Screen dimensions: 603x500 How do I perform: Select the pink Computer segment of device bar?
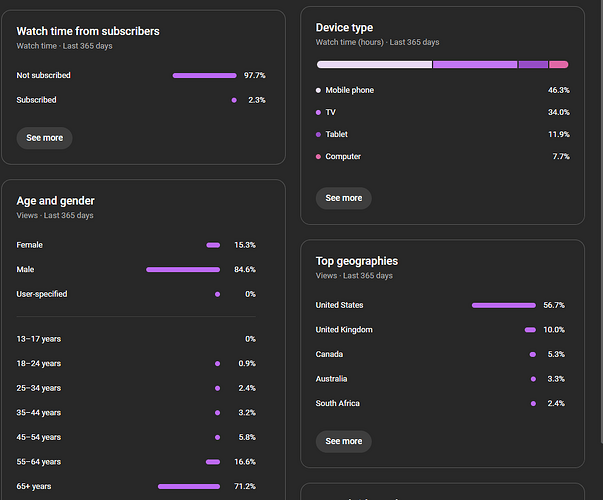point(559,64)
